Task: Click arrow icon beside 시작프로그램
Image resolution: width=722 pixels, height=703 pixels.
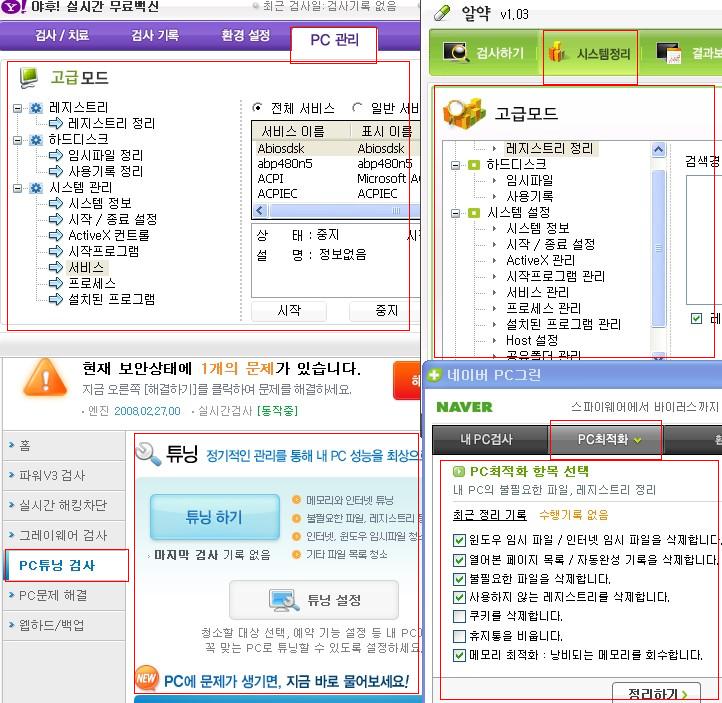Action: pos(56,251)
